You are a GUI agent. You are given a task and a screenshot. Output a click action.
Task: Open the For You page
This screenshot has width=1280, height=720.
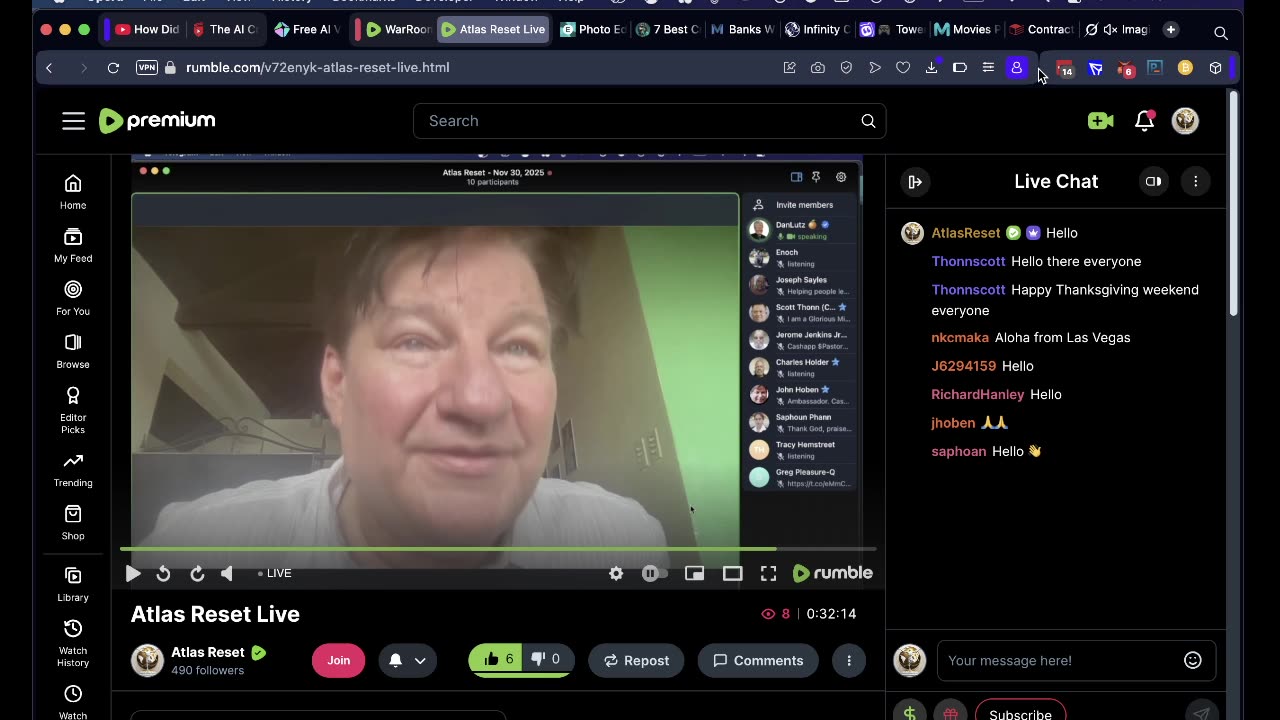pos(73,298)
